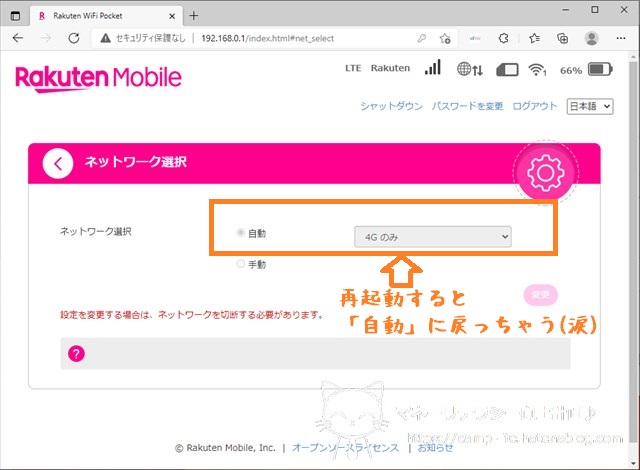
Task: Click the Rakuten carrier name text
Action: [390, 68]
